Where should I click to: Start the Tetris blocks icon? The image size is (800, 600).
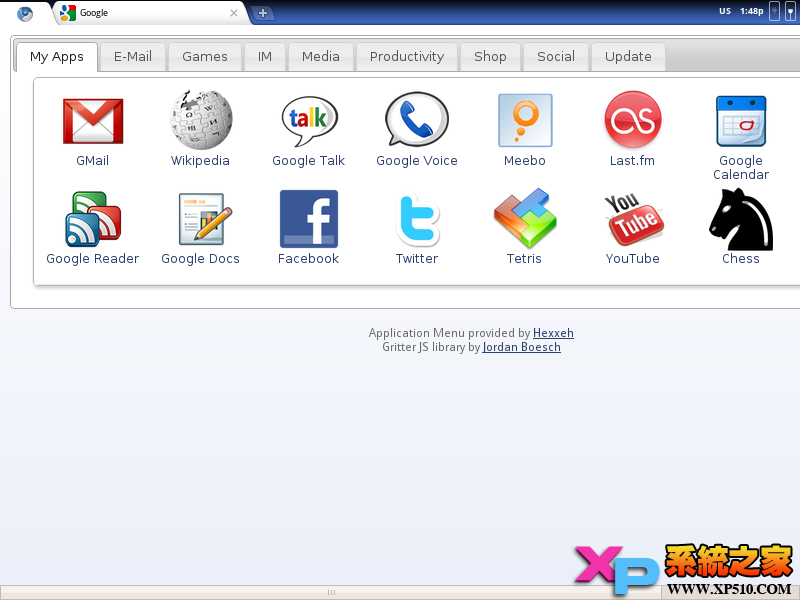525,218
